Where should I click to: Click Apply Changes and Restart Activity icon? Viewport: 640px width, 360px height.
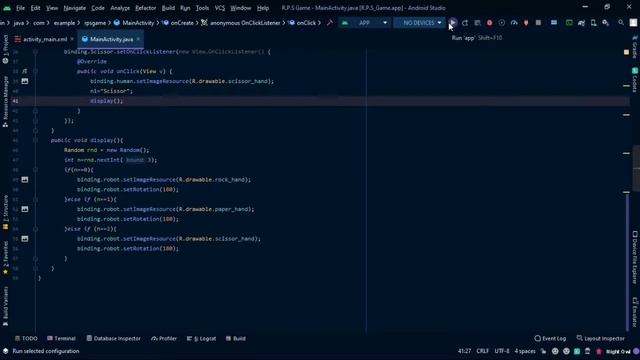[465, 23]
